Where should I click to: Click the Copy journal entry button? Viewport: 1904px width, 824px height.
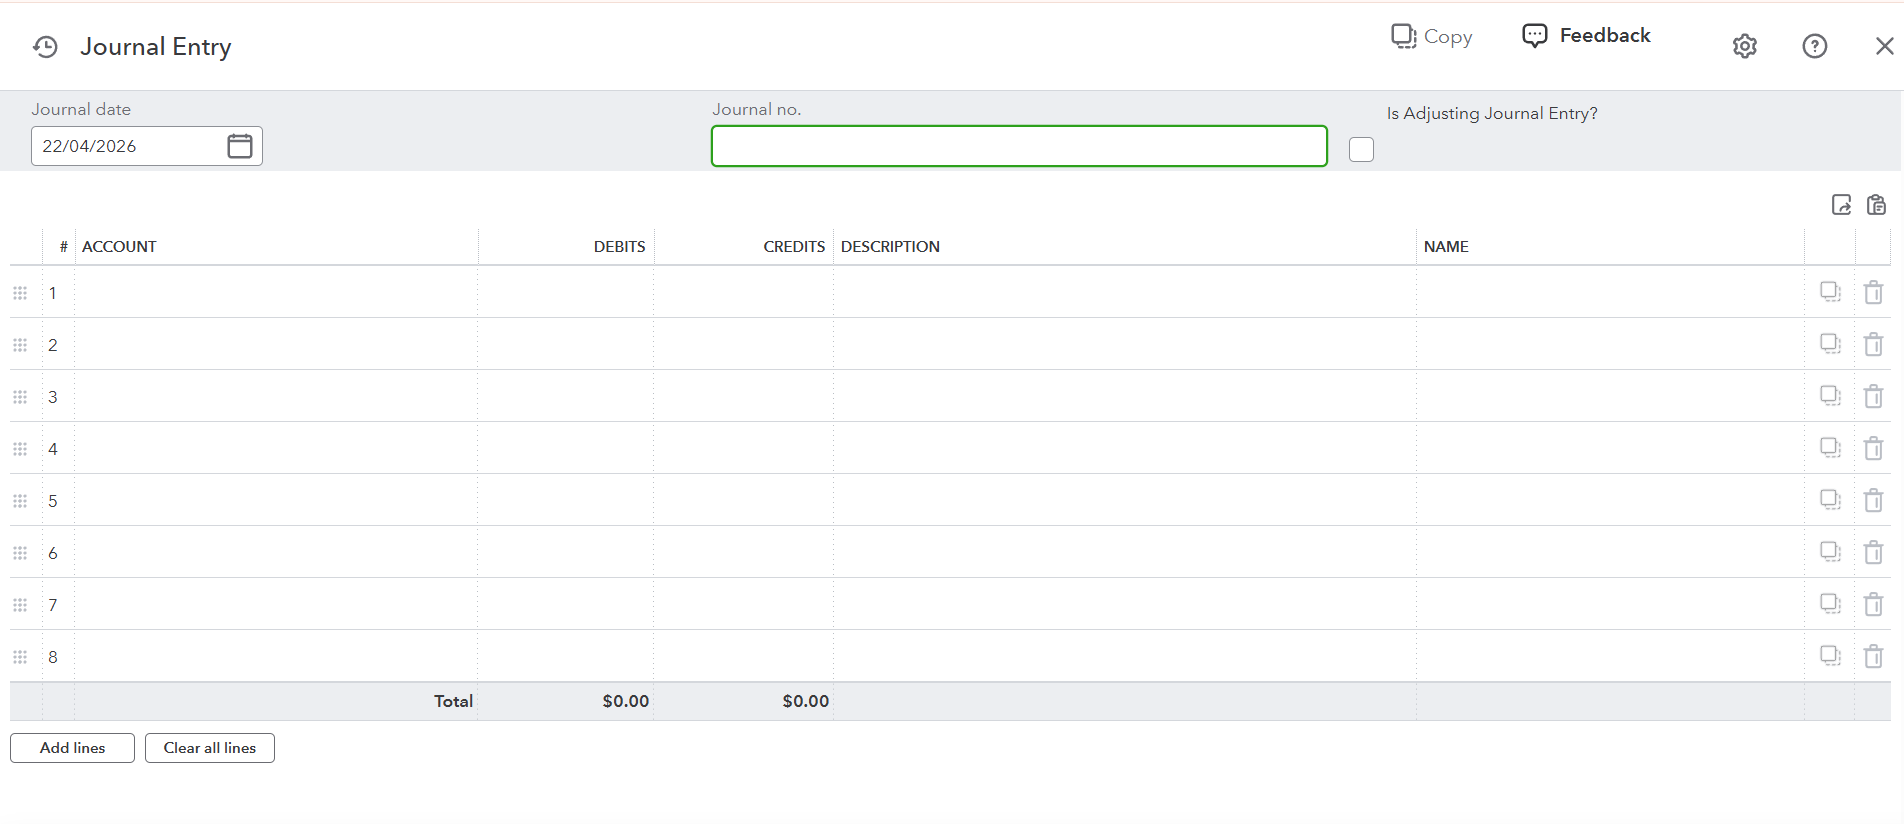click(1431, 37)
